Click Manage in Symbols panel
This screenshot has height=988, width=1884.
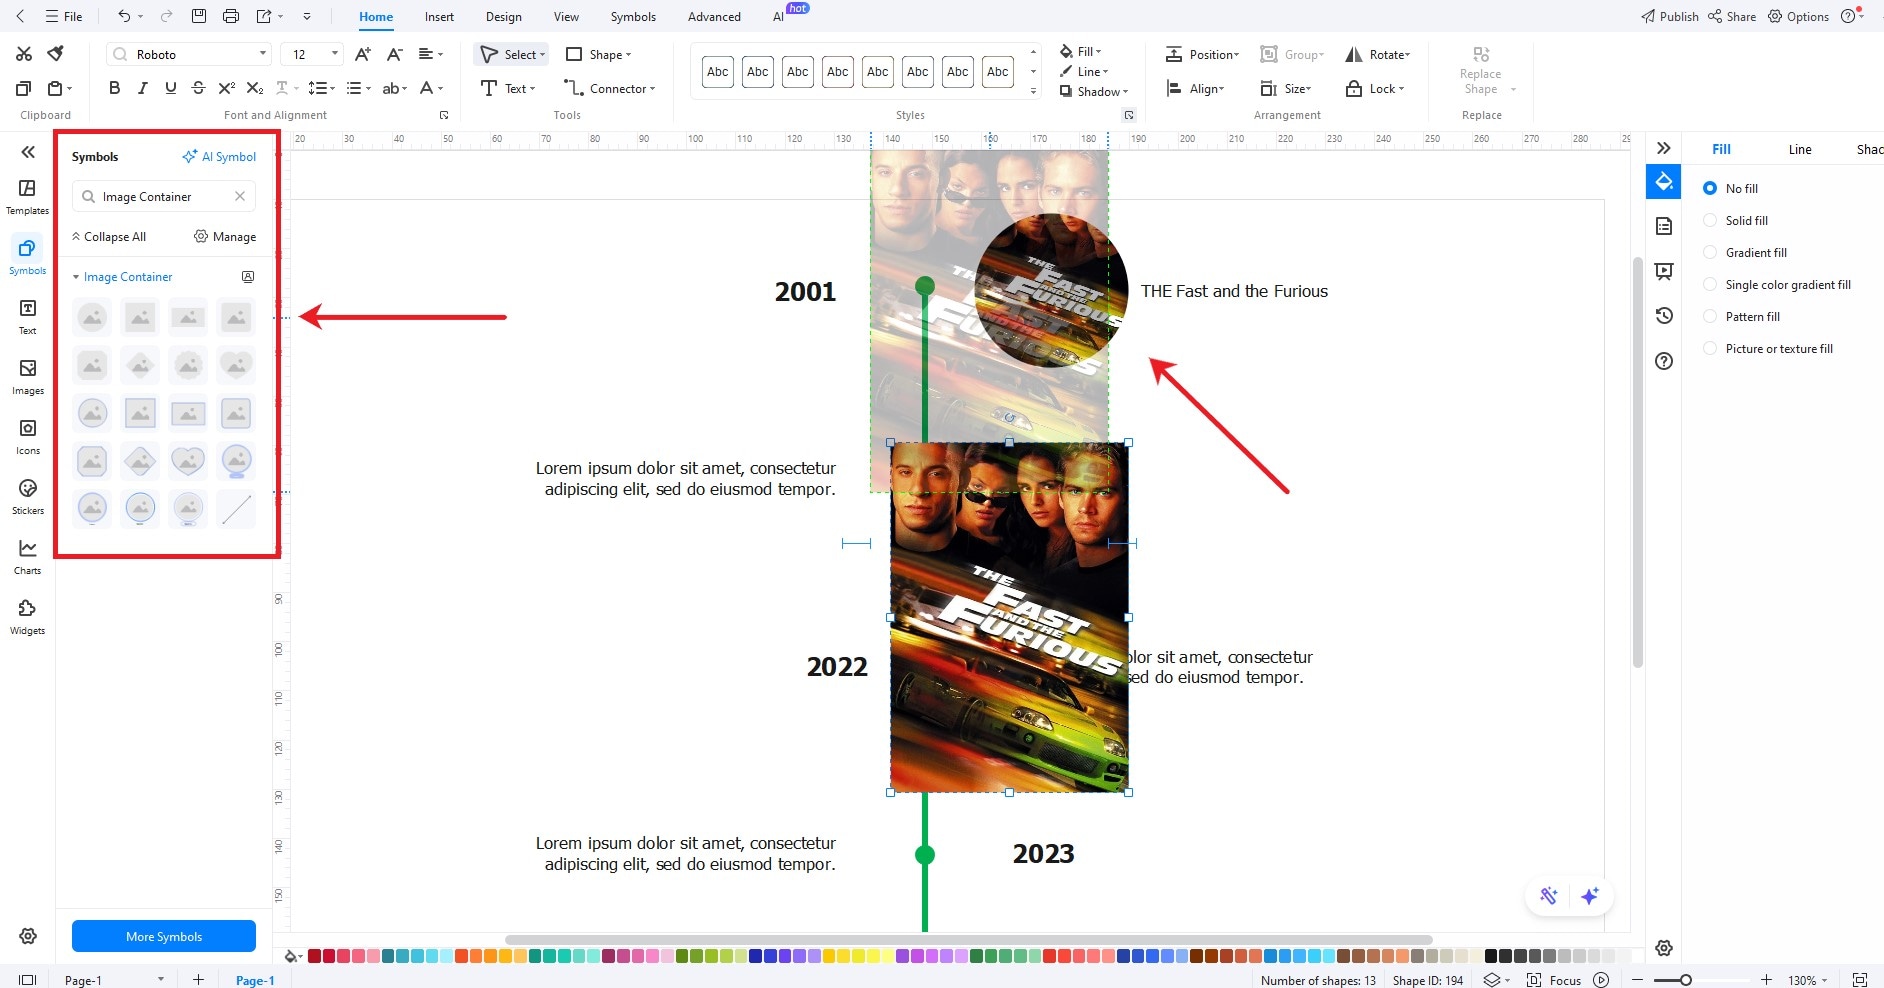point(225,236)
